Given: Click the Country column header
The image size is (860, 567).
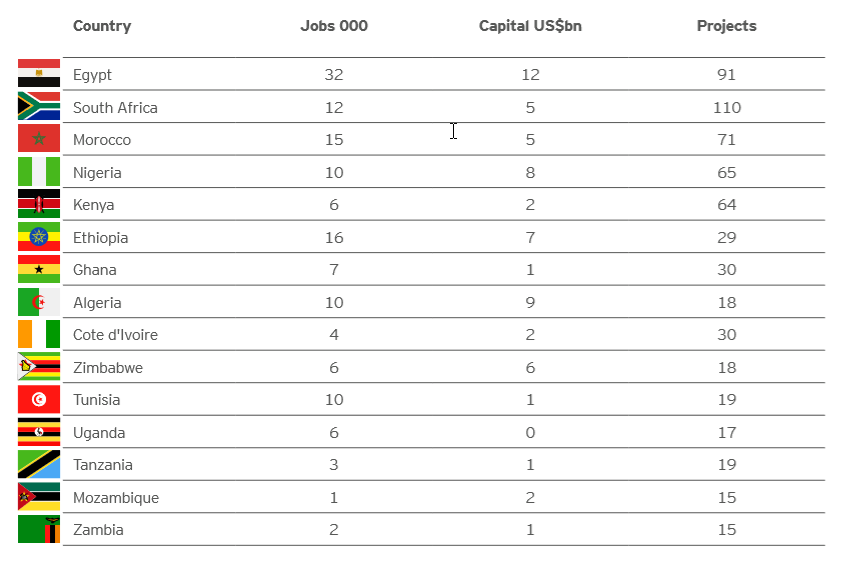Looking at the screenshot, I should point(102,26).
